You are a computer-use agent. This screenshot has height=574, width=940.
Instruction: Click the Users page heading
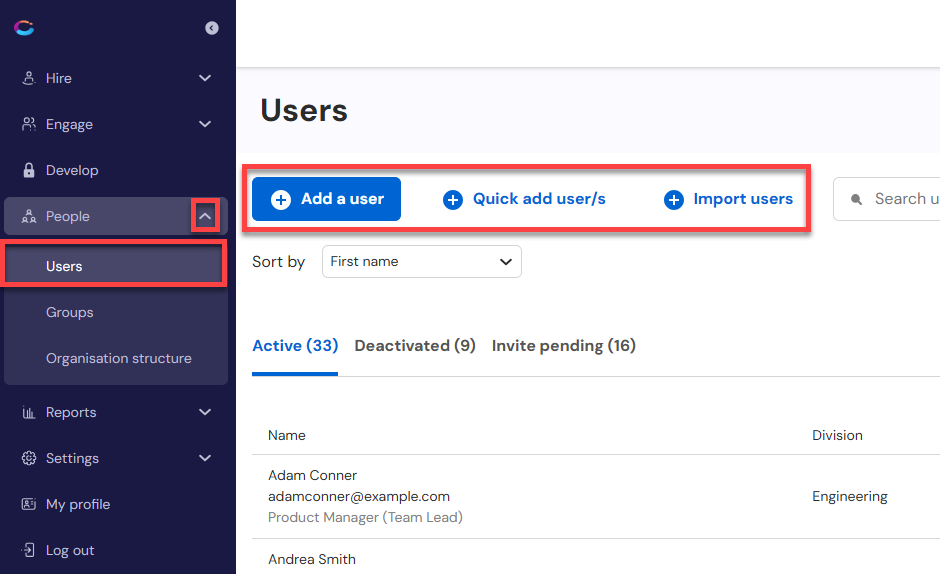pos(304,110)
